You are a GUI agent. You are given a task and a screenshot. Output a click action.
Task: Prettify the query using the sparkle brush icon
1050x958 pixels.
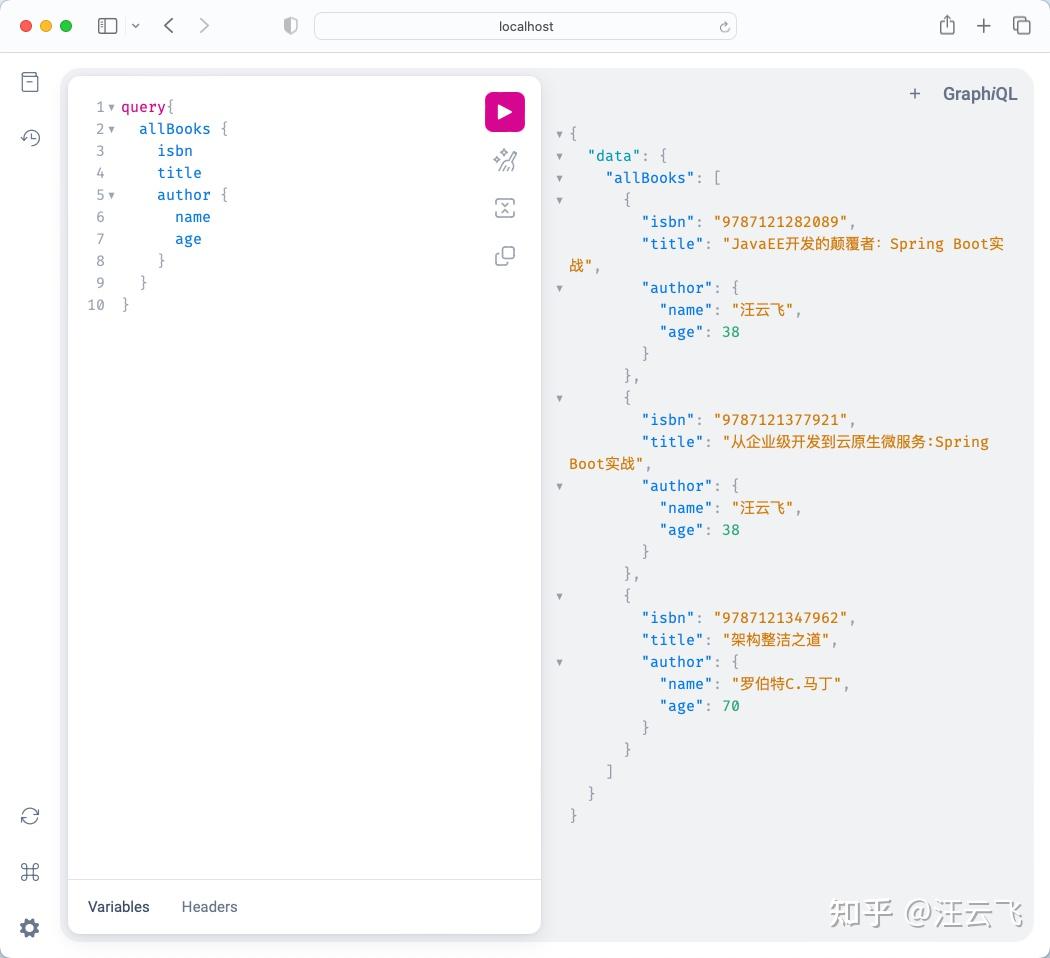pos(504,160)
